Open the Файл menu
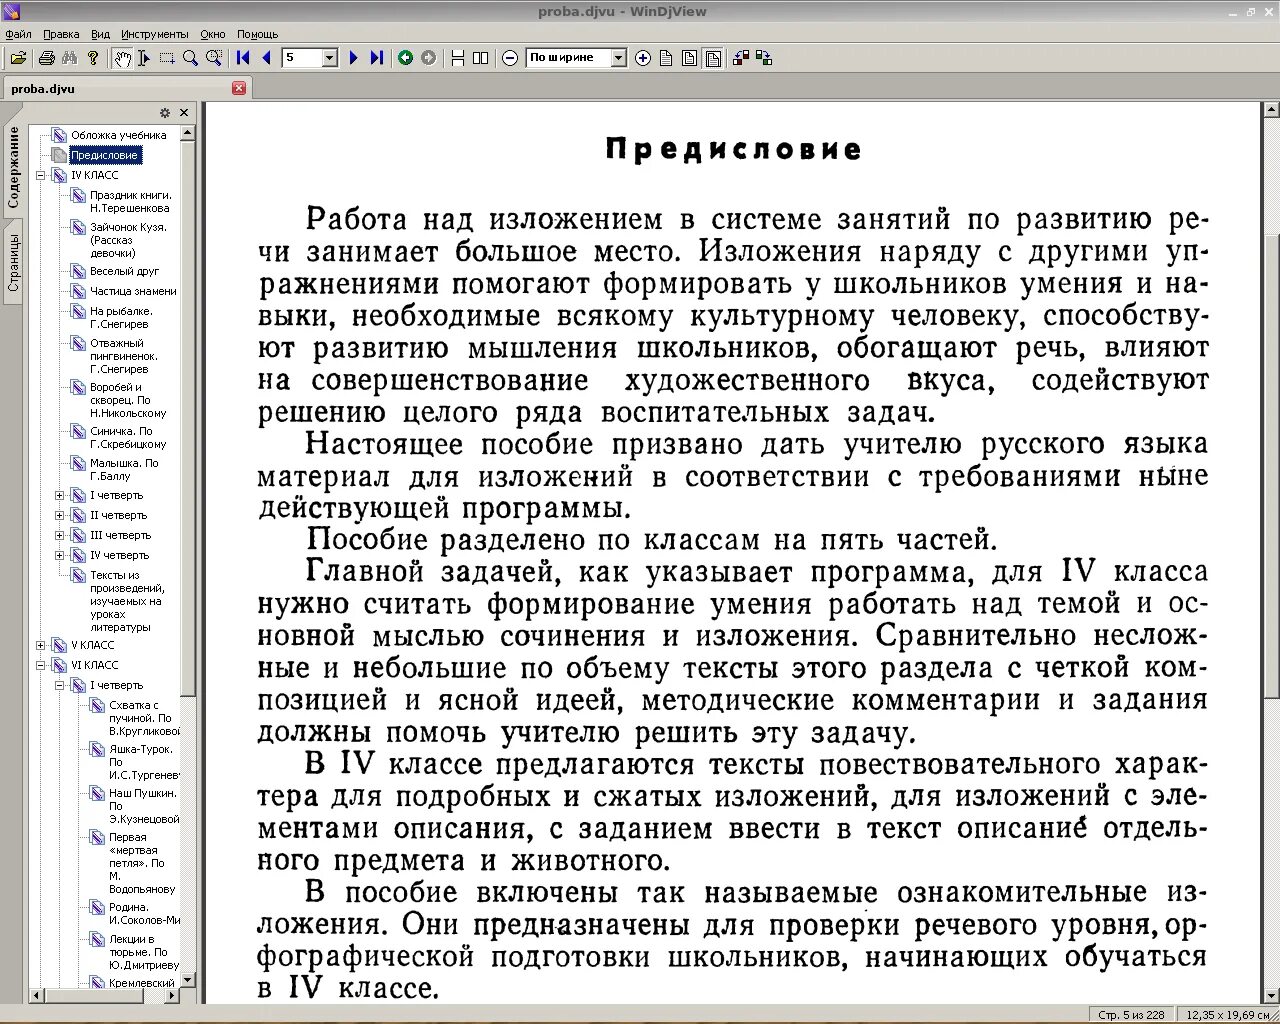 pos(18,34)
